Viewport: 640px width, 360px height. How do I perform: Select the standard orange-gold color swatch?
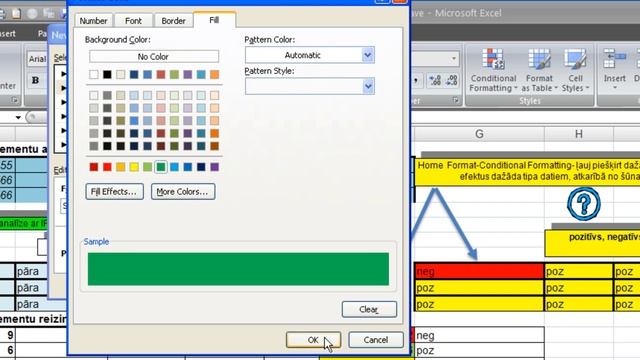click(x=120, y=167)
